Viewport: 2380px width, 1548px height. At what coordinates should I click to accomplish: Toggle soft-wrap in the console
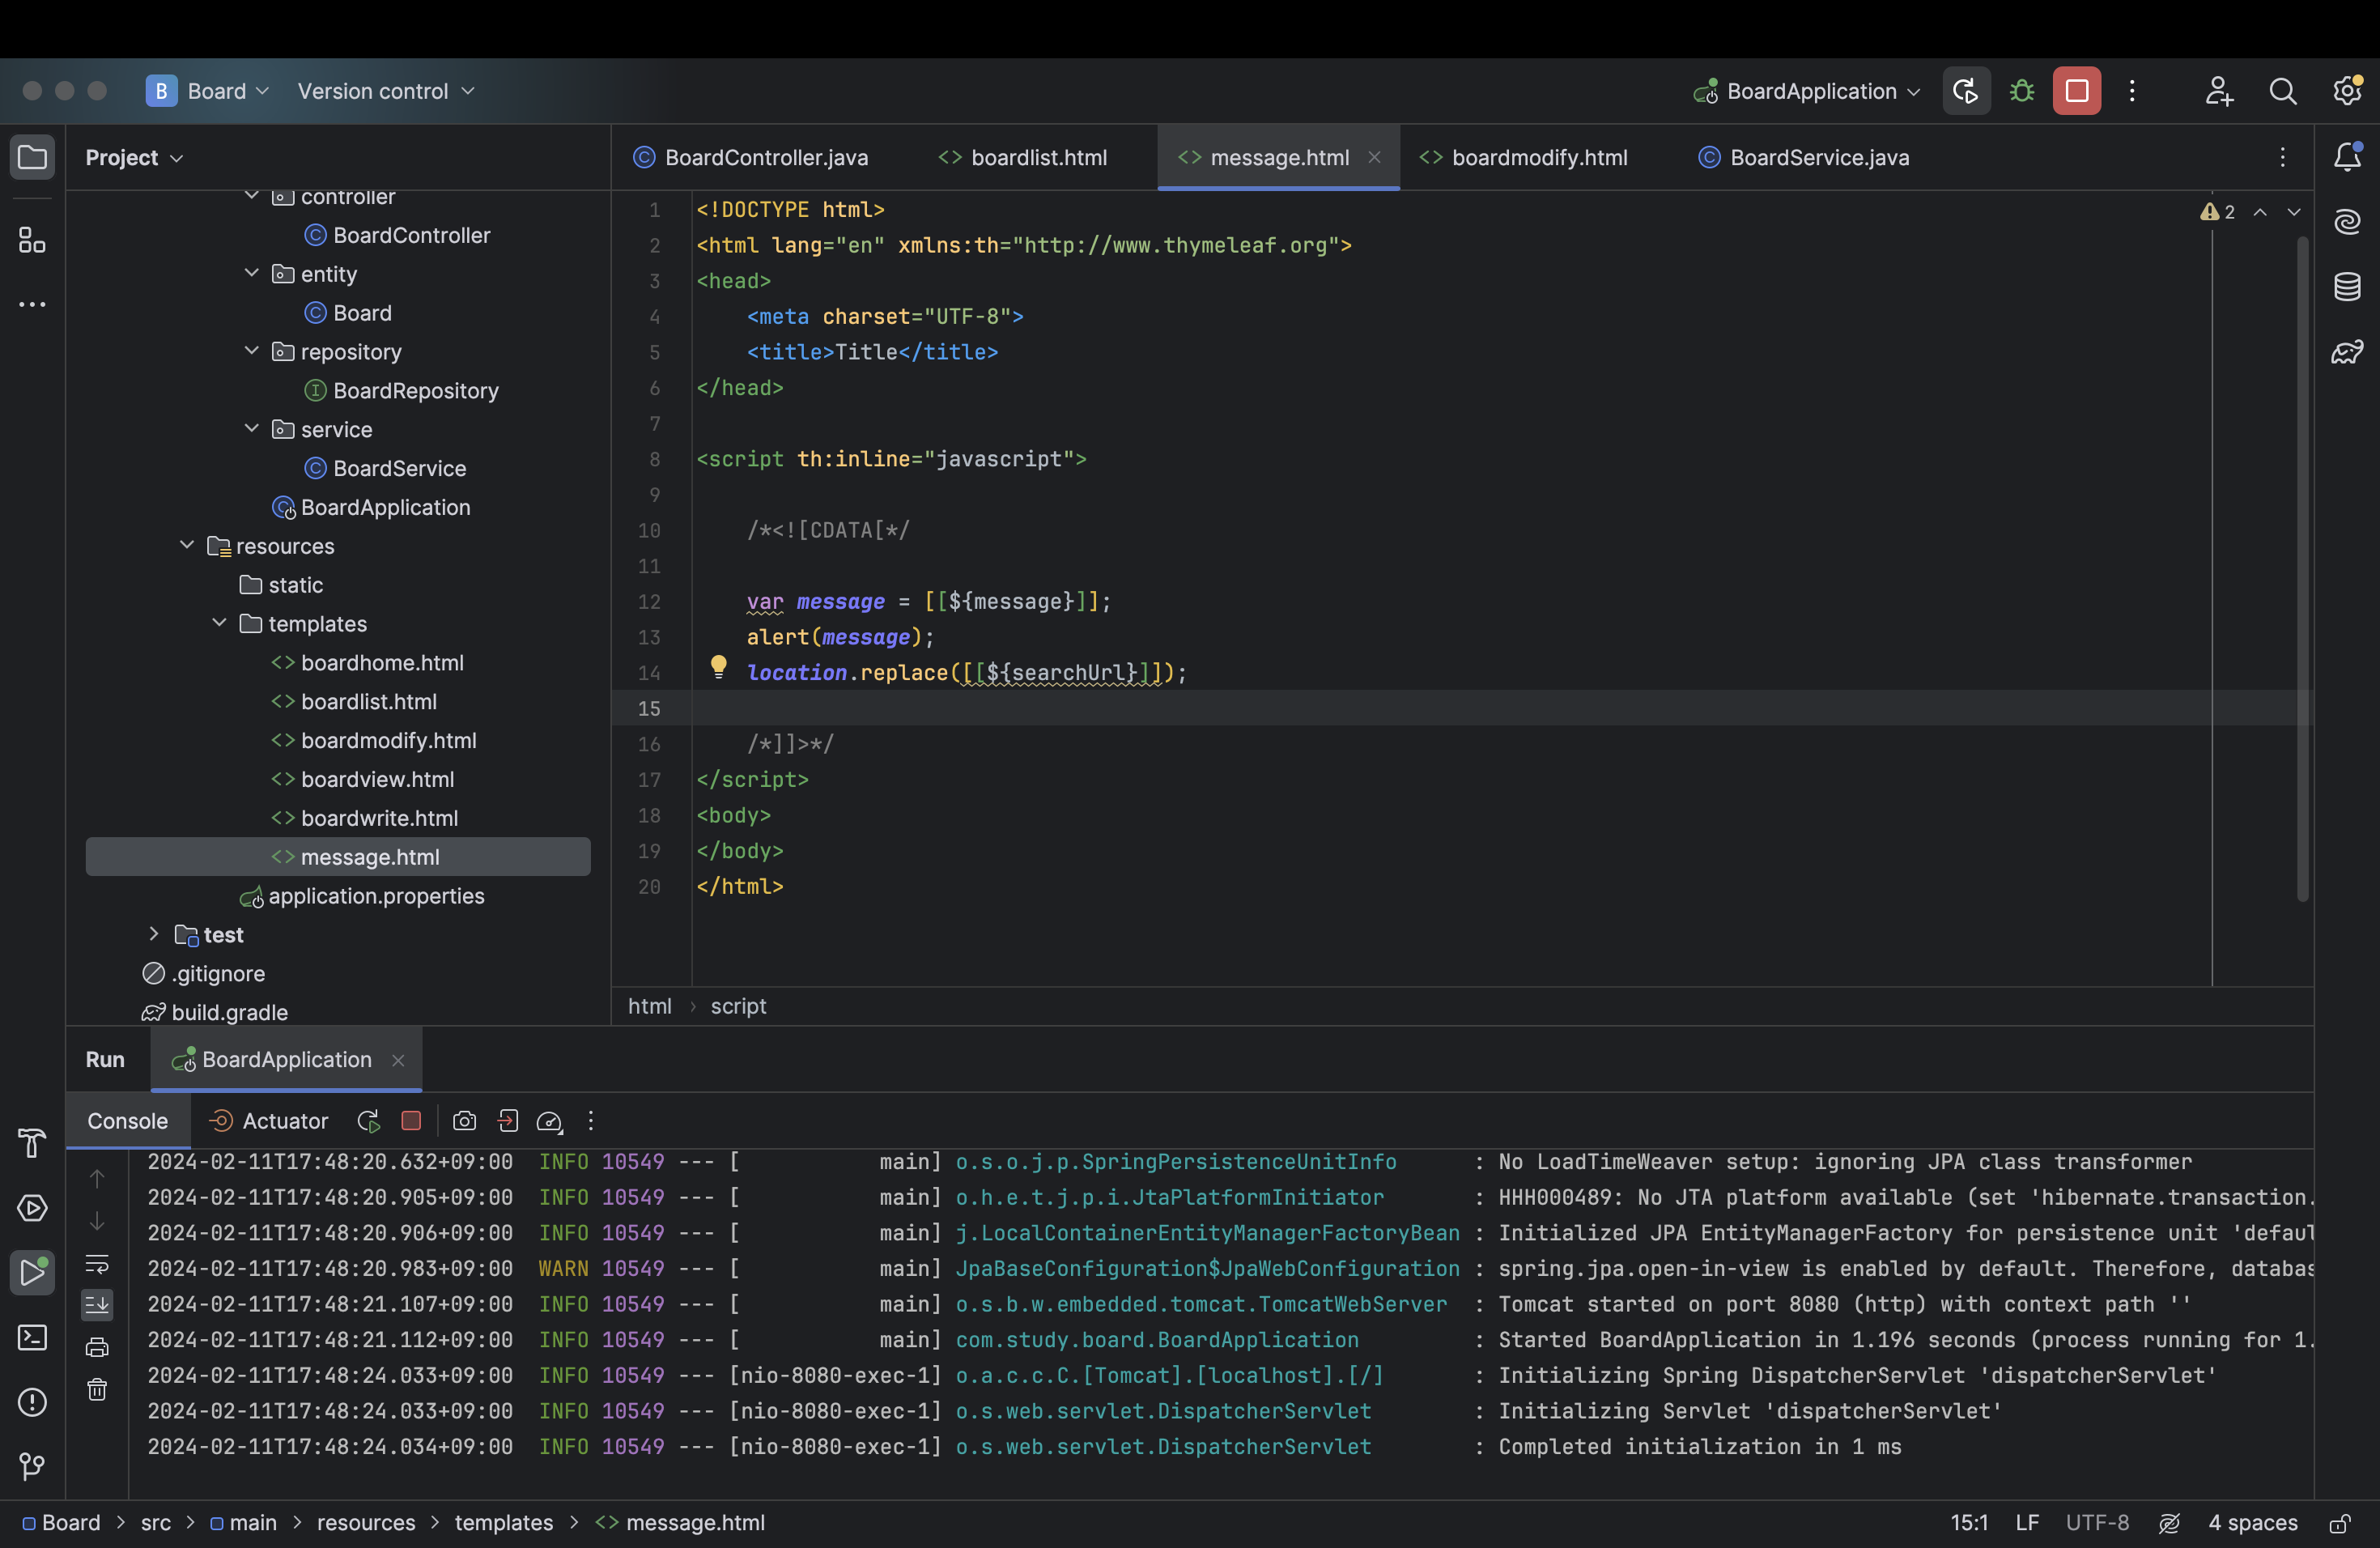point(97,1264)
